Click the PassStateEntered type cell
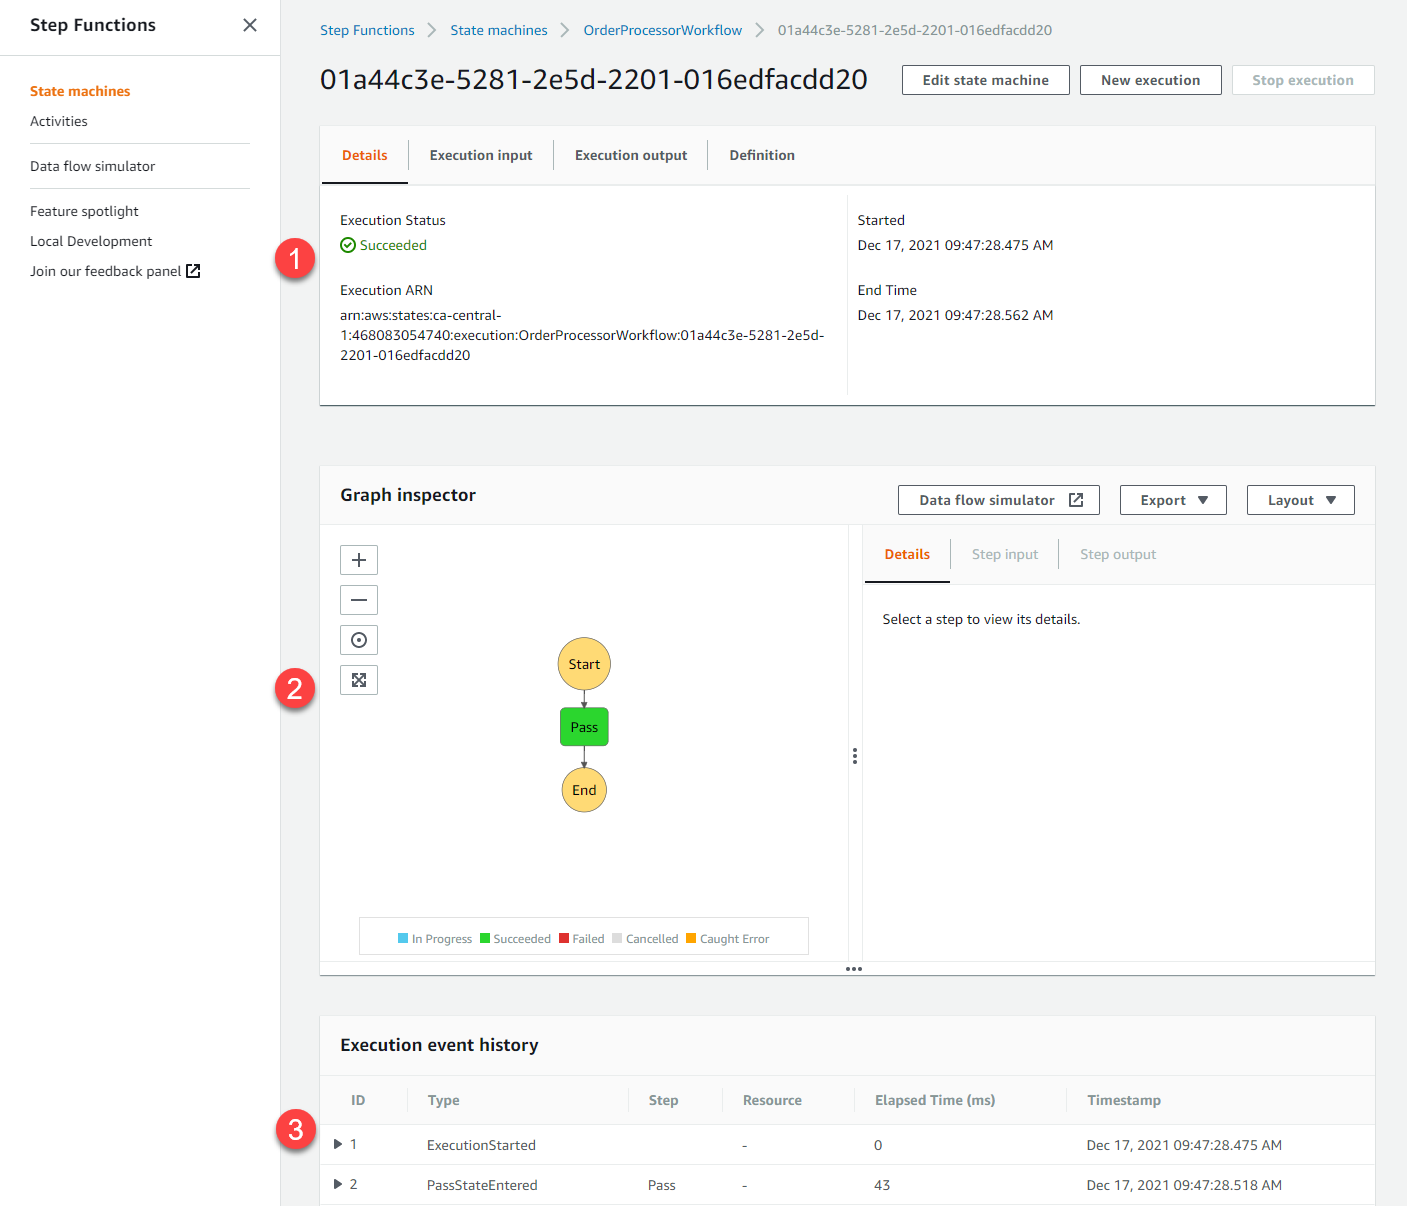The width and height of the screenshot is (1407, 1206). 482,1185
